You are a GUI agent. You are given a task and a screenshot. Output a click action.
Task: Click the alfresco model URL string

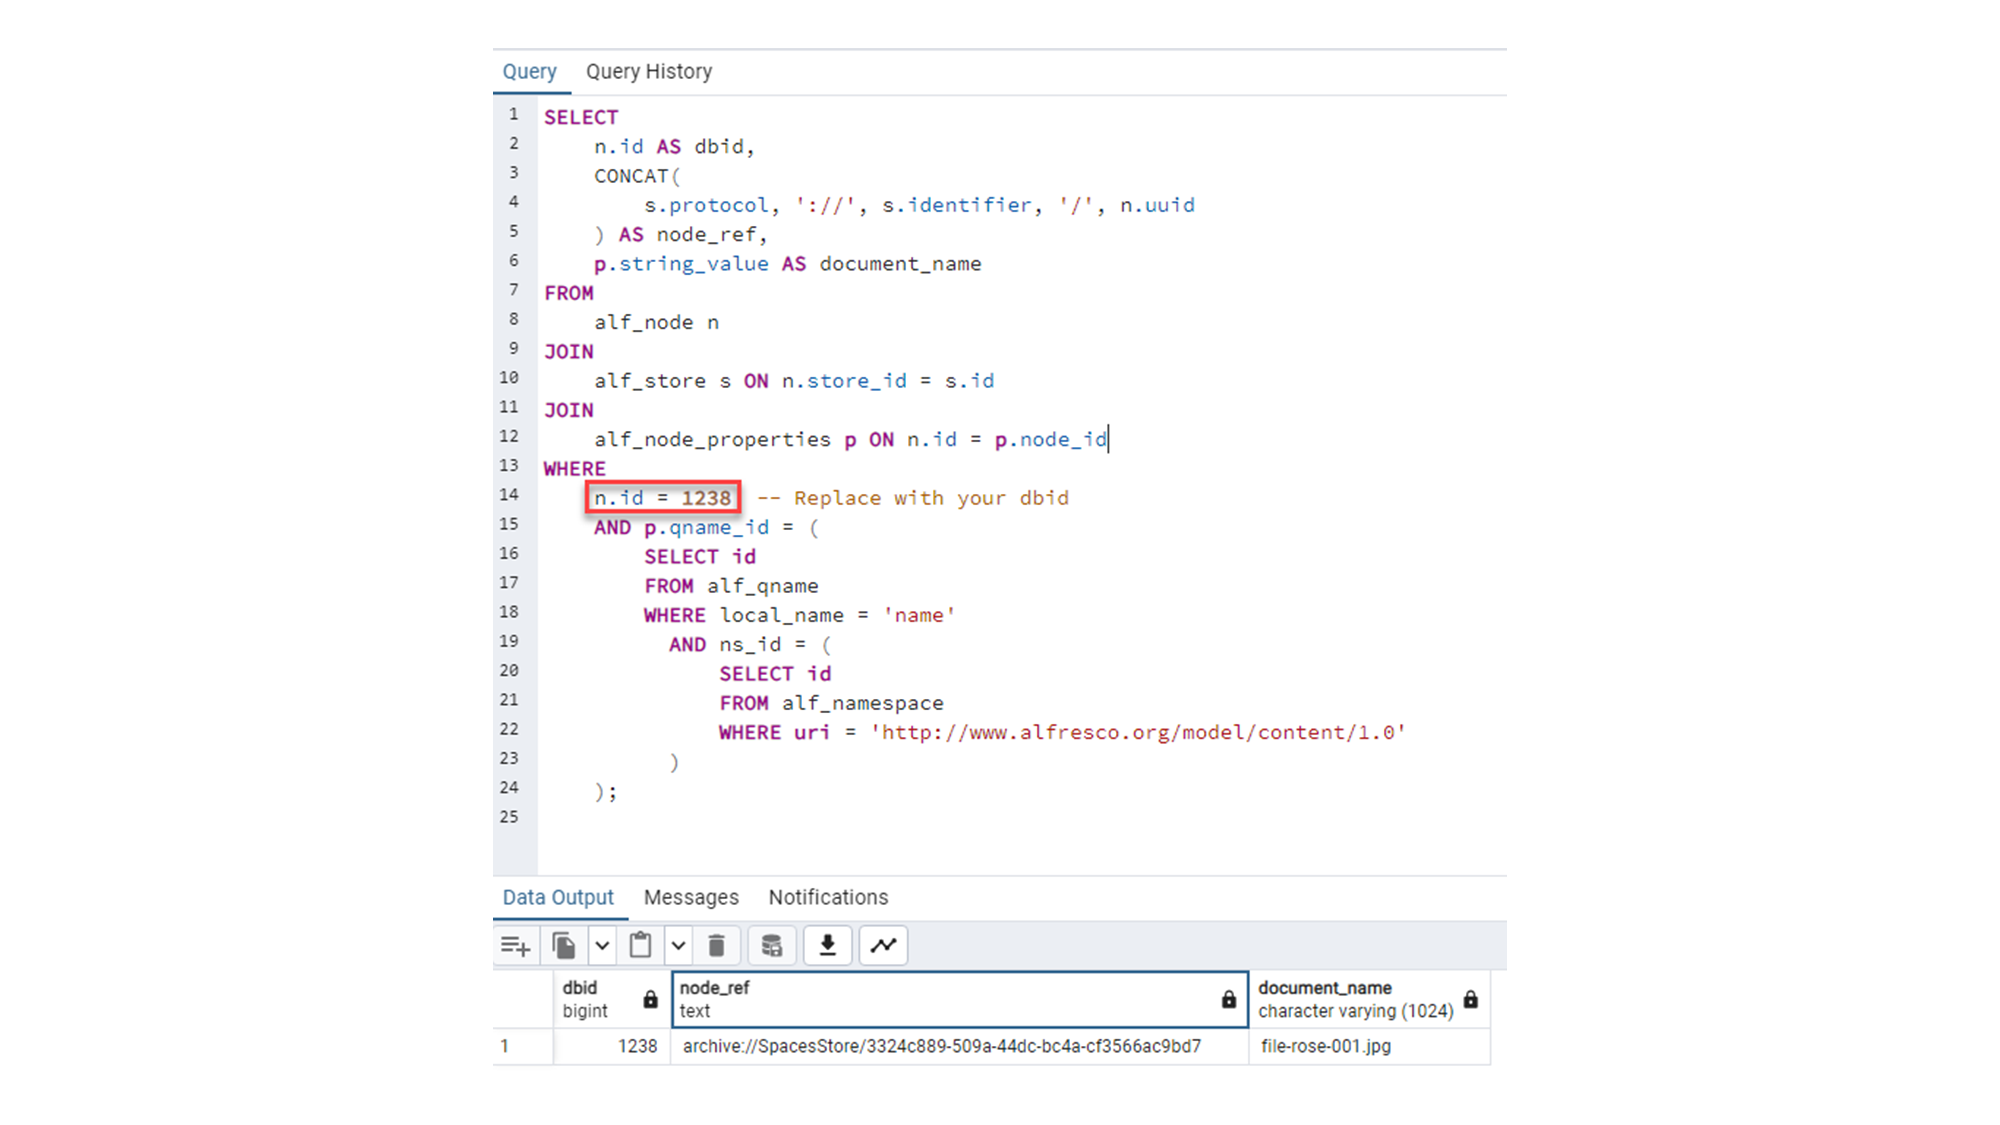[x=1138, y=732]
